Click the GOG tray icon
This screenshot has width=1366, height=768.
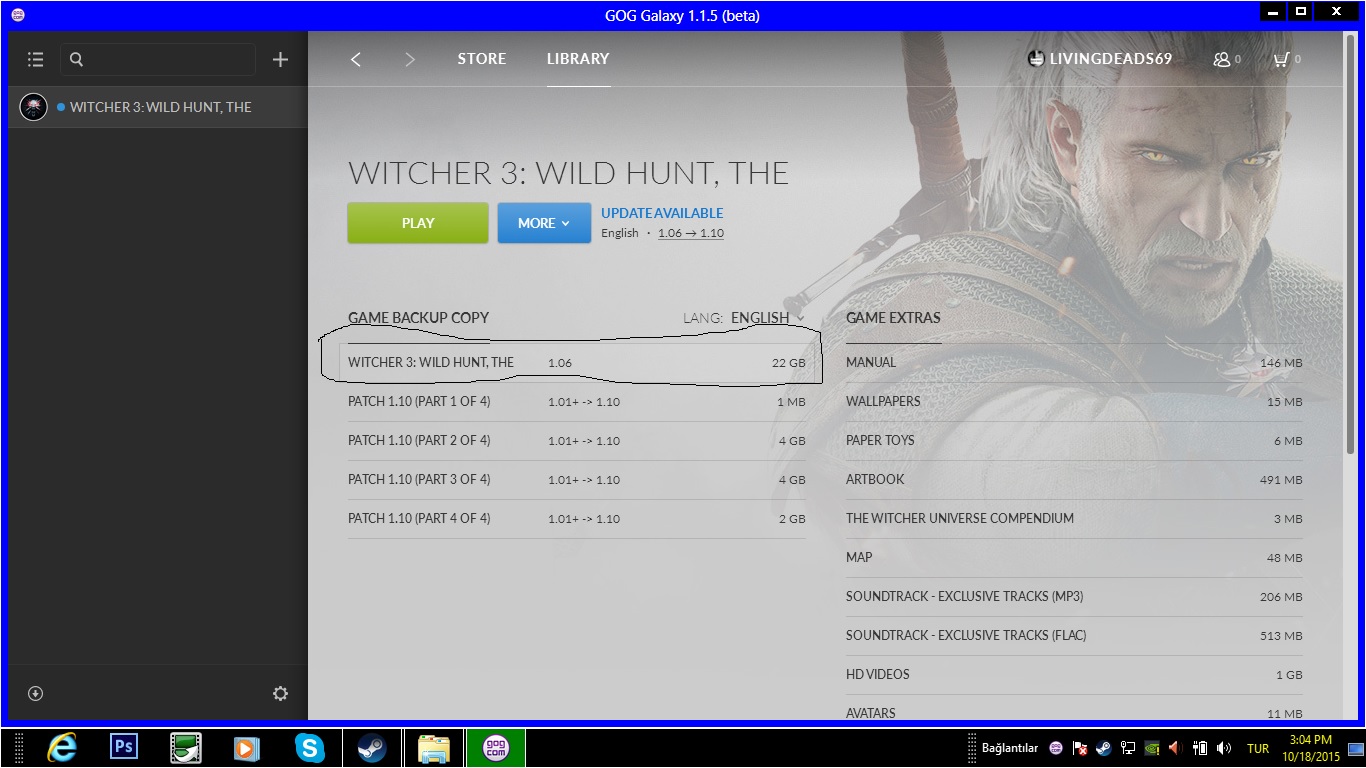pyautogui.click(x=1056, y=748)
